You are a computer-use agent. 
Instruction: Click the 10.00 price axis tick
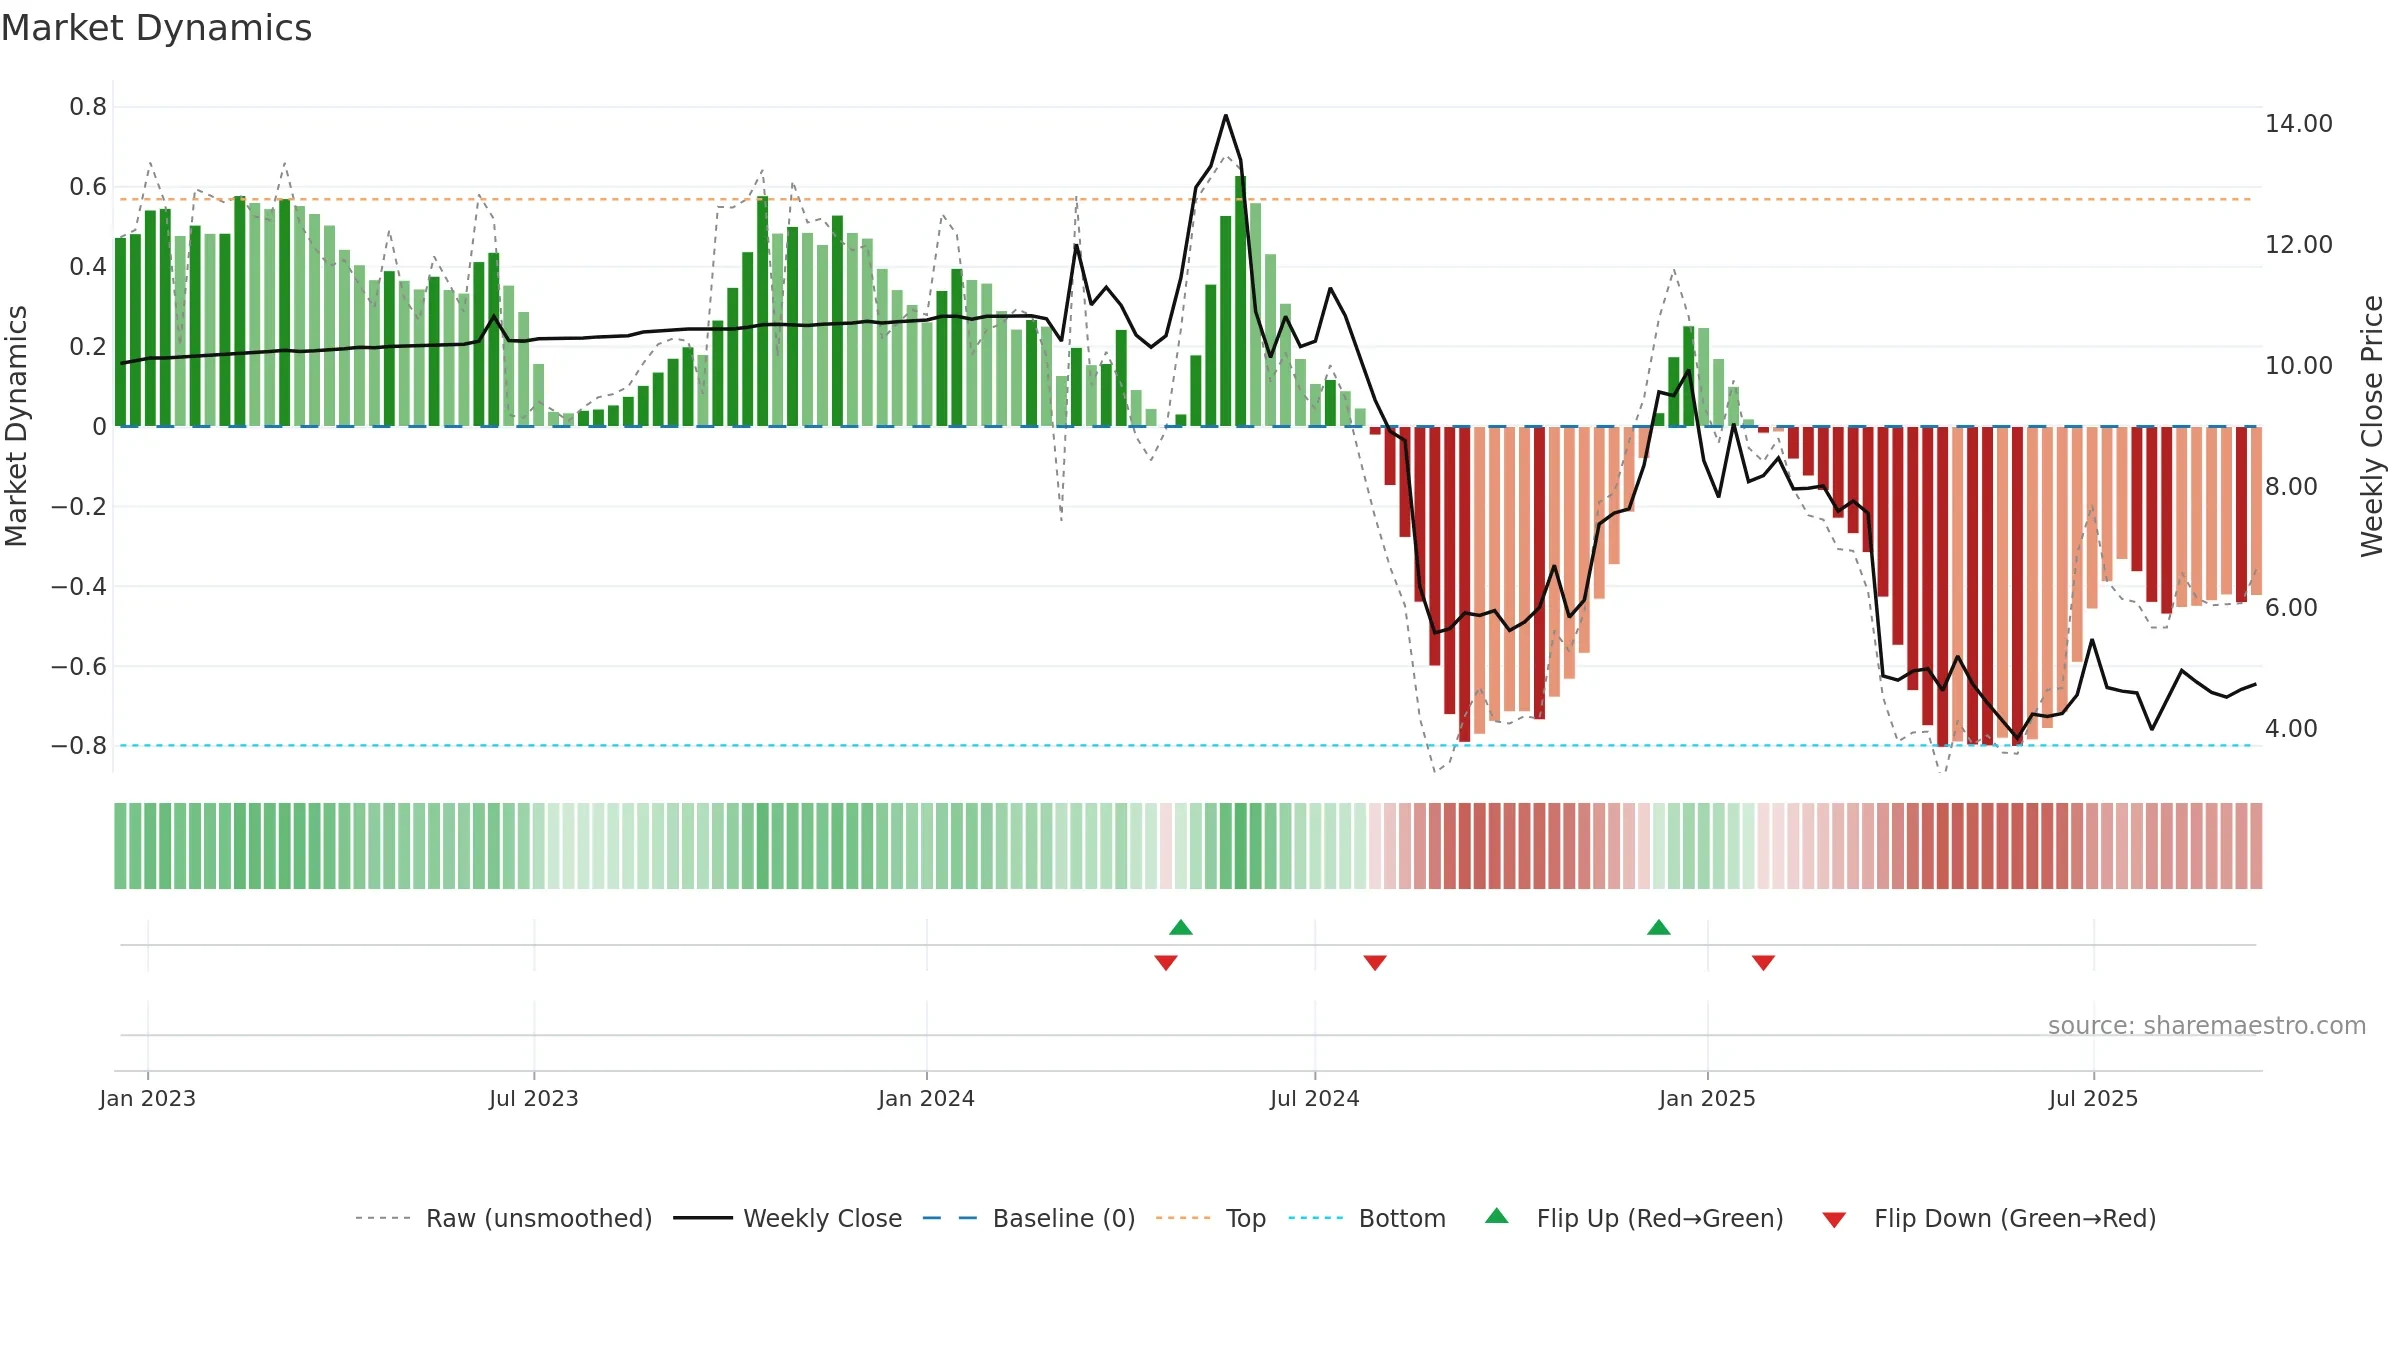pos(2299,365)
